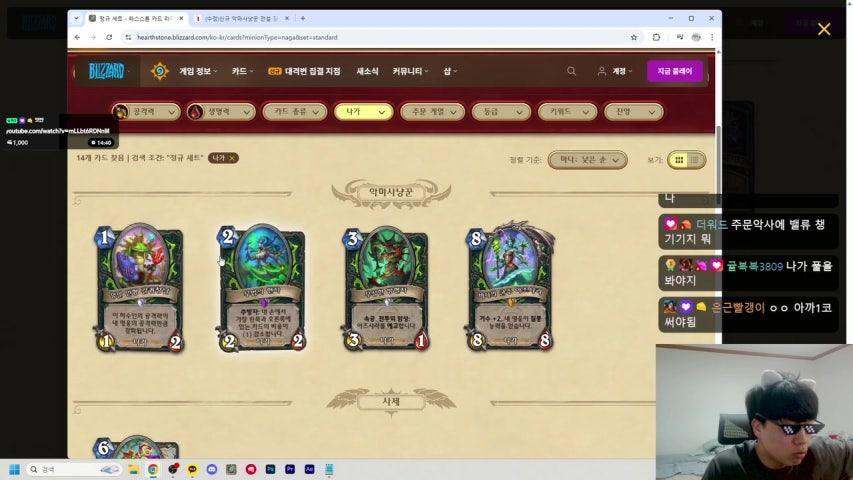Open File Explorer from the taskbar
Viewport: 853px width, 480px height.
(133, 469)
